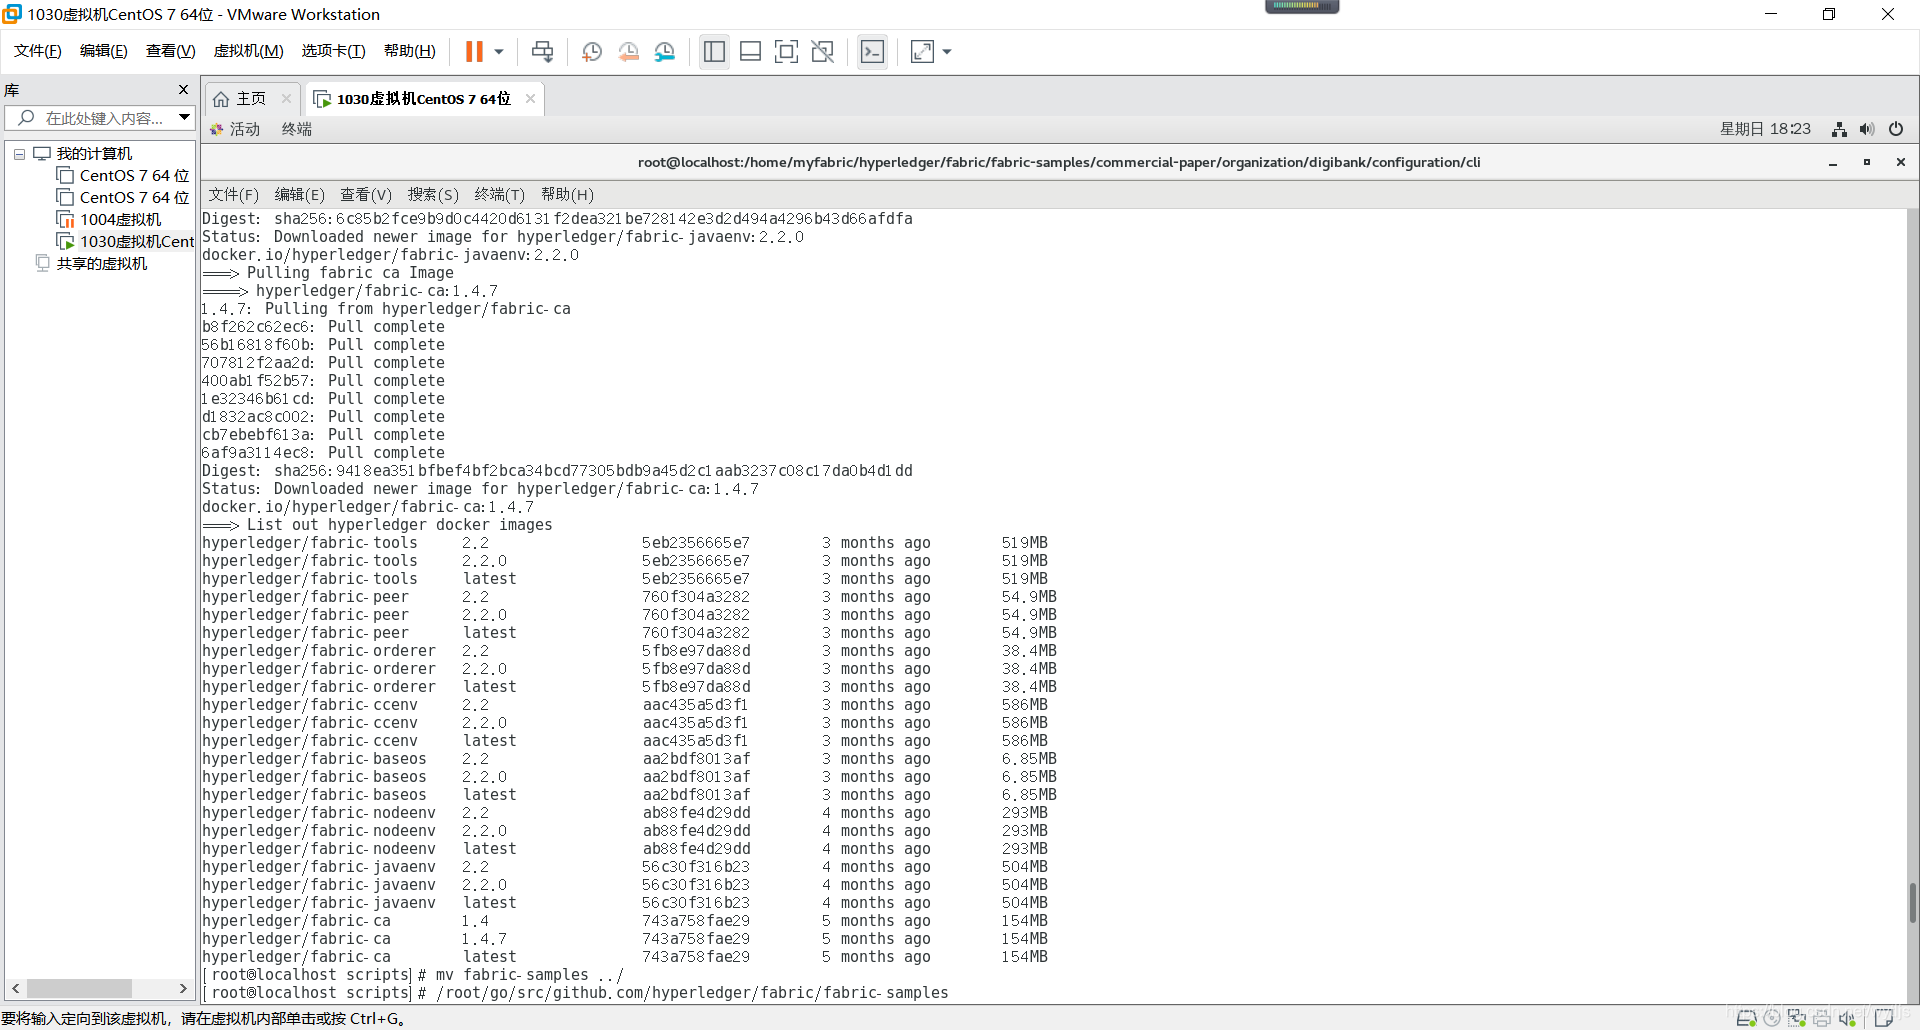
Task: Open the power options dropdown beside pause
Action: tap(499, 52)
